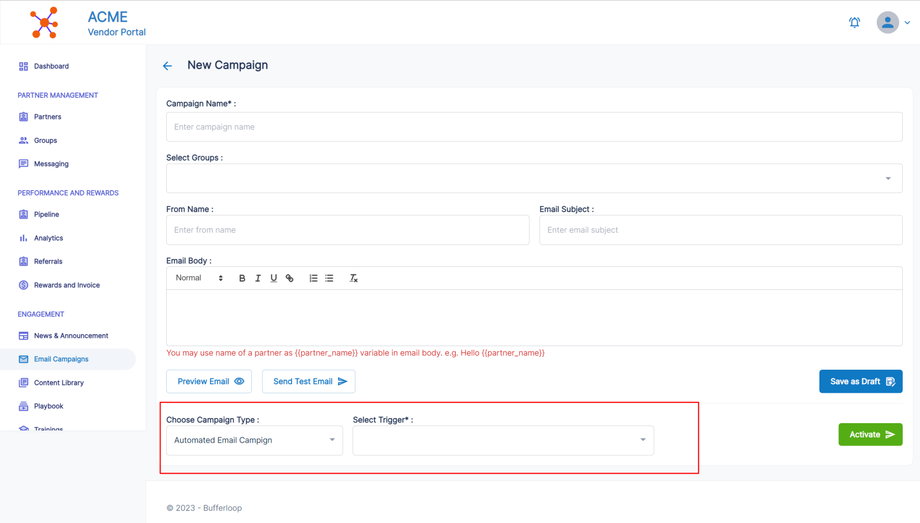
Task: Click the ACME logo icon
Action: [x=44, y=22]
